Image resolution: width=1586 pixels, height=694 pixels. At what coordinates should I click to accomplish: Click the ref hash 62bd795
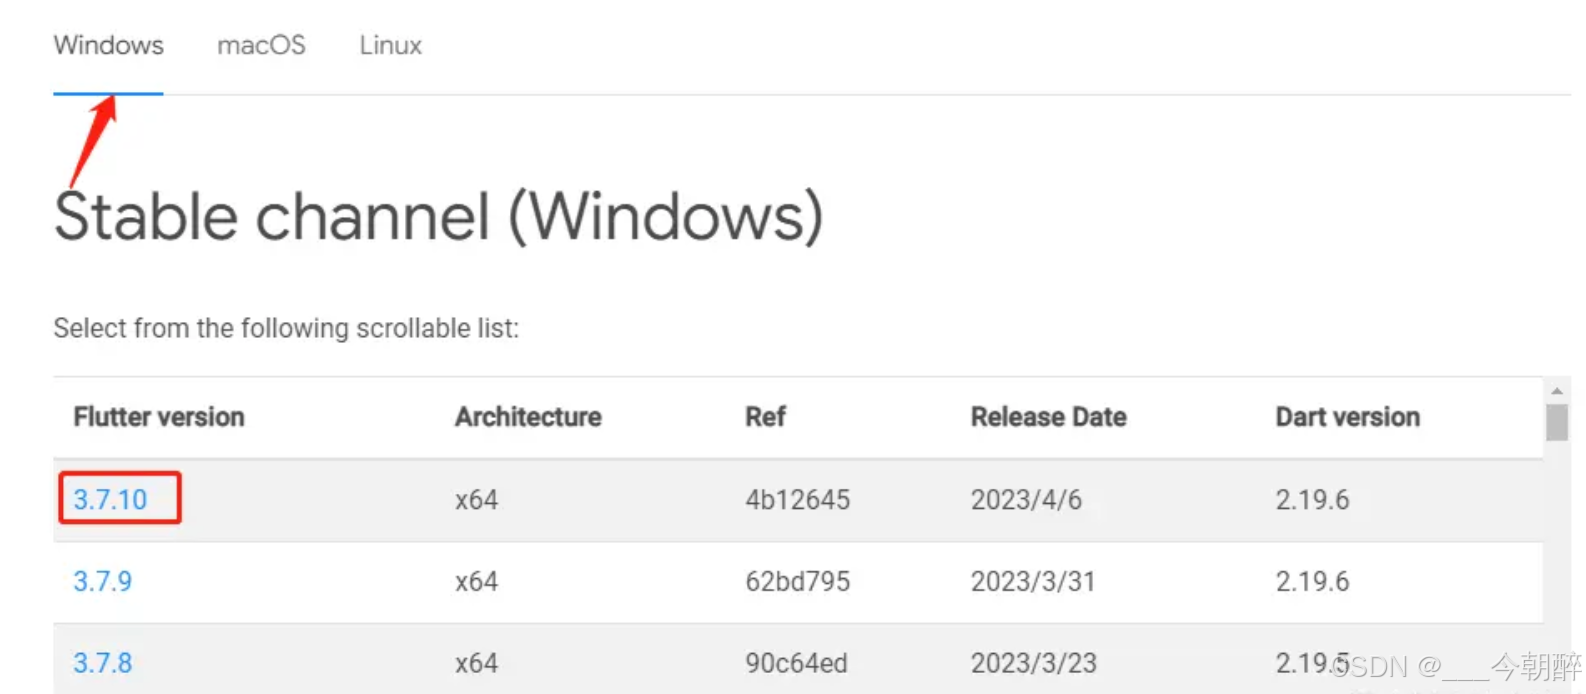click(x=797, y=581)
